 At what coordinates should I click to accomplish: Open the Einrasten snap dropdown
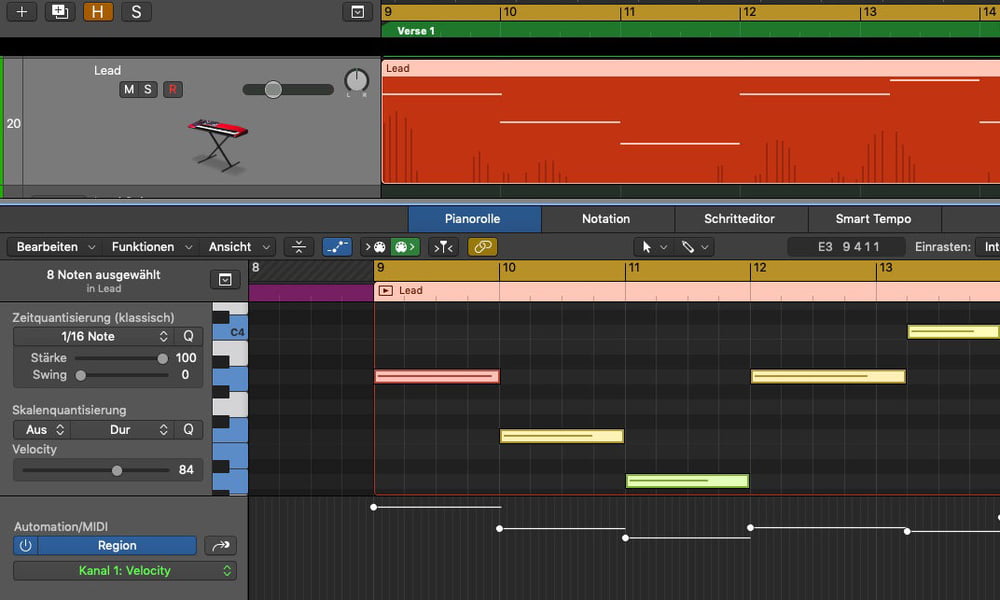(x=988, y=247)
